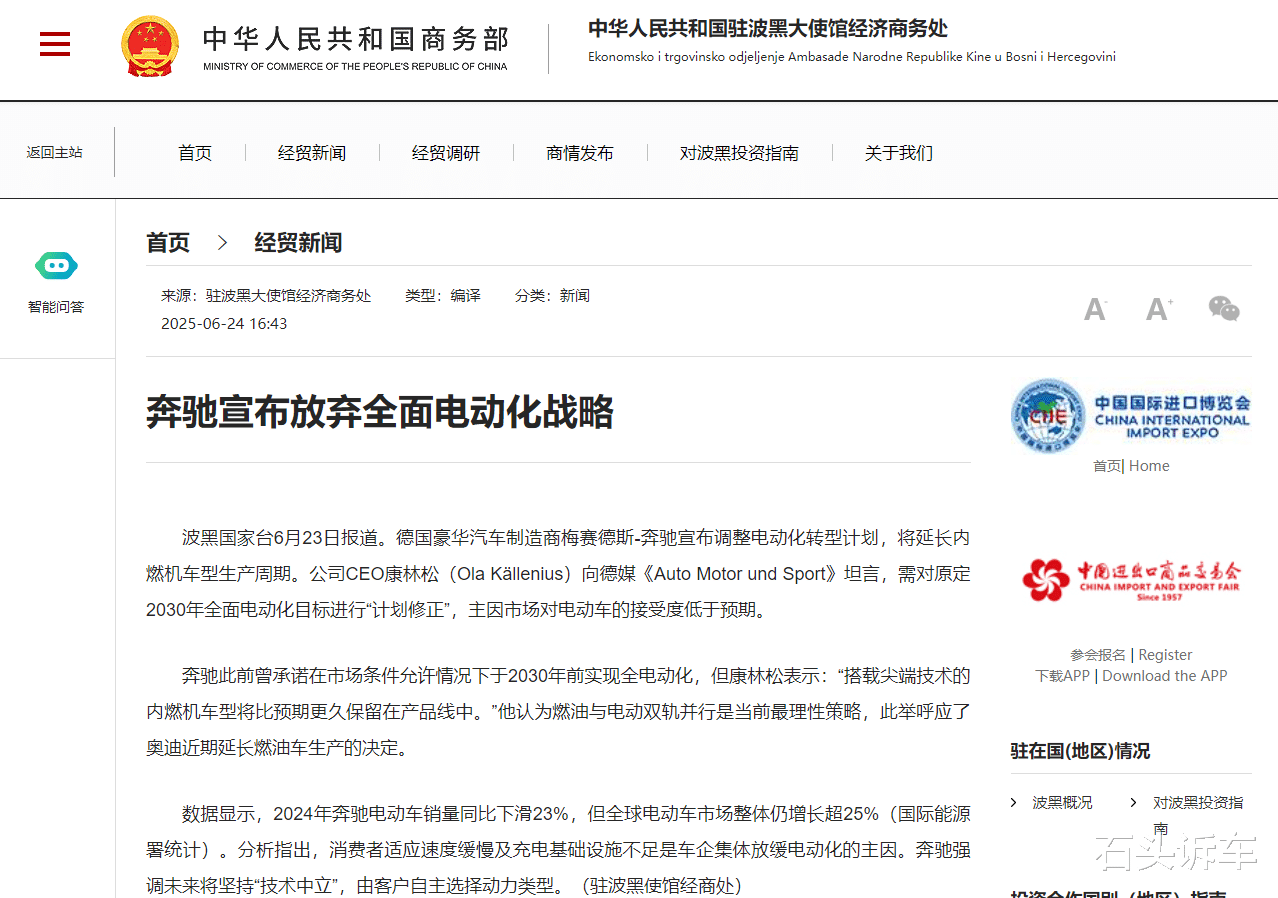
Task: Share article via WeChat icon
Action: pyautogui.click(x=1224, y=308)
